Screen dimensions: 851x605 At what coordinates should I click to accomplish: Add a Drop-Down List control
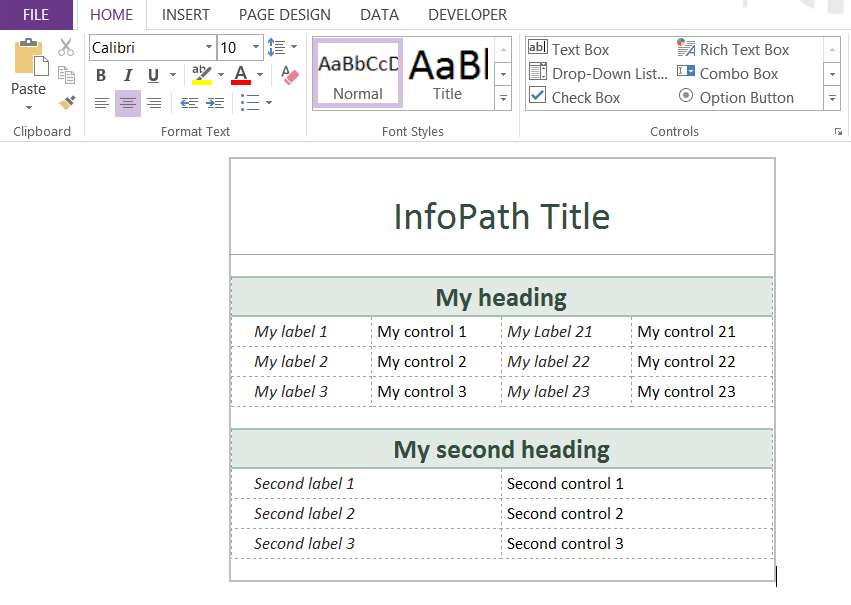600,73
